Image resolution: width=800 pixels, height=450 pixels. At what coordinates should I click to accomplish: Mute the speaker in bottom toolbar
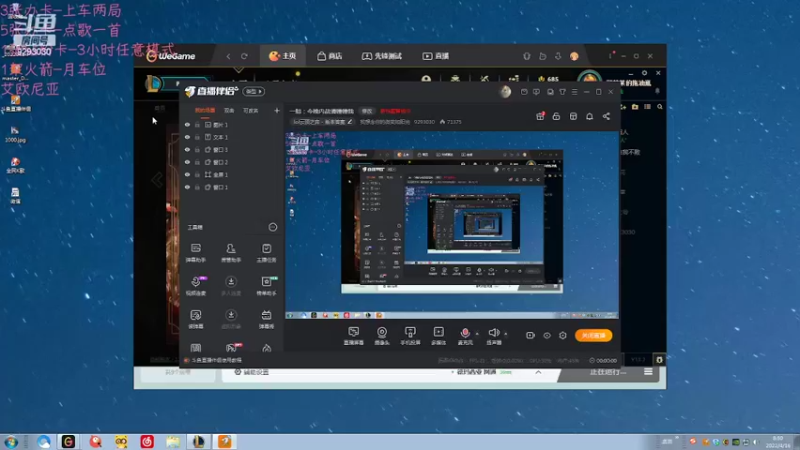click(493, 333)
